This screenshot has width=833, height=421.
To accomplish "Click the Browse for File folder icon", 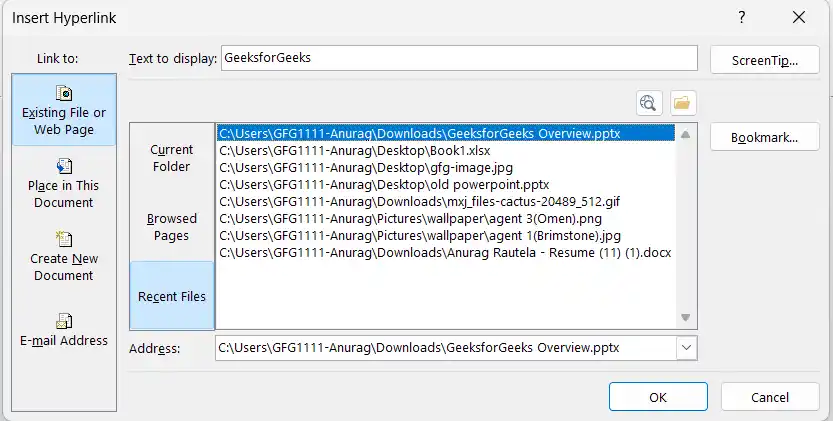I will point(683,103).
